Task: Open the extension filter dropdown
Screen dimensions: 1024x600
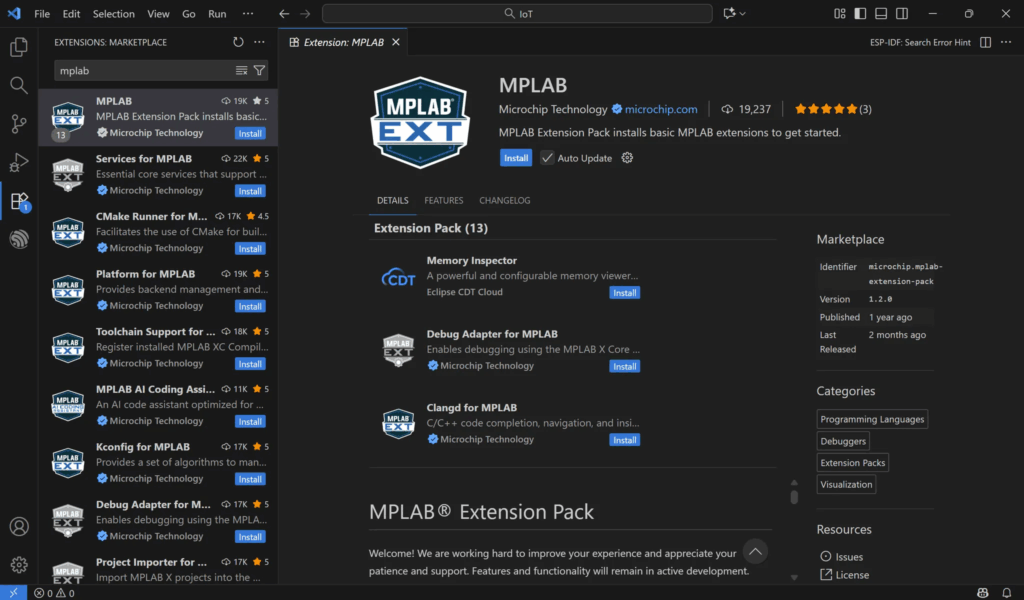Action: (259, 71)
